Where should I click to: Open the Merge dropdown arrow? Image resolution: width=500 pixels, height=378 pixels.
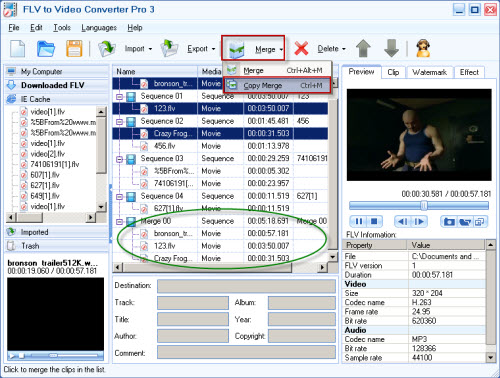tap(281, 50)
